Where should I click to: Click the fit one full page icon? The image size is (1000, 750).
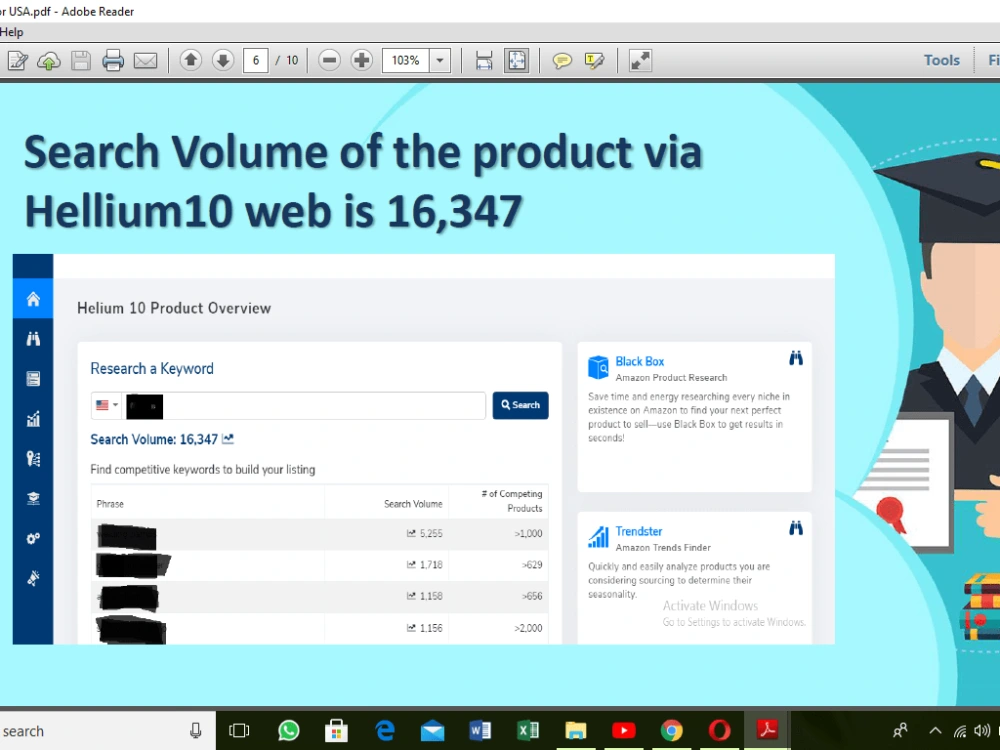(517, 61)
